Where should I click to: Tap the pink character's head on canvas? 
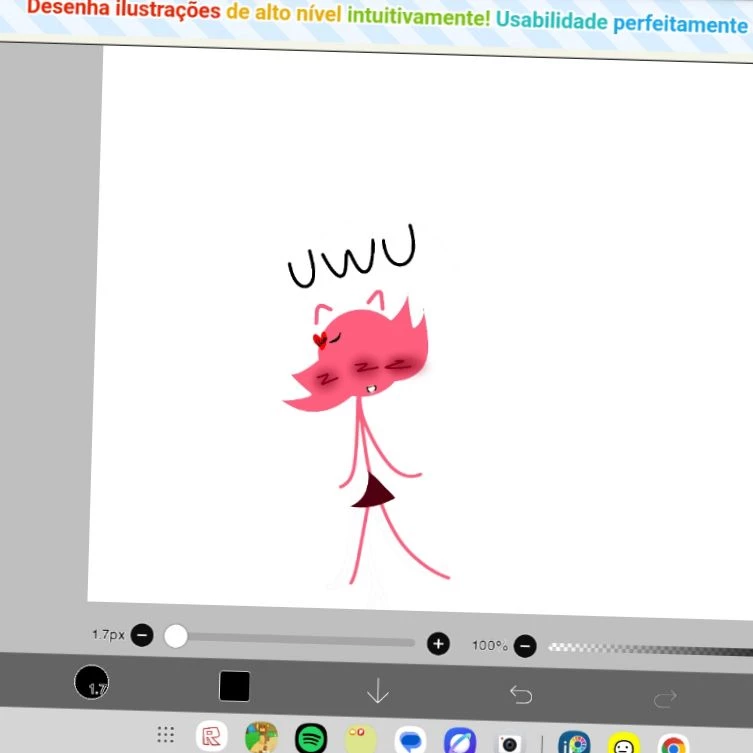pyautogui.click(x=360, y=355)
